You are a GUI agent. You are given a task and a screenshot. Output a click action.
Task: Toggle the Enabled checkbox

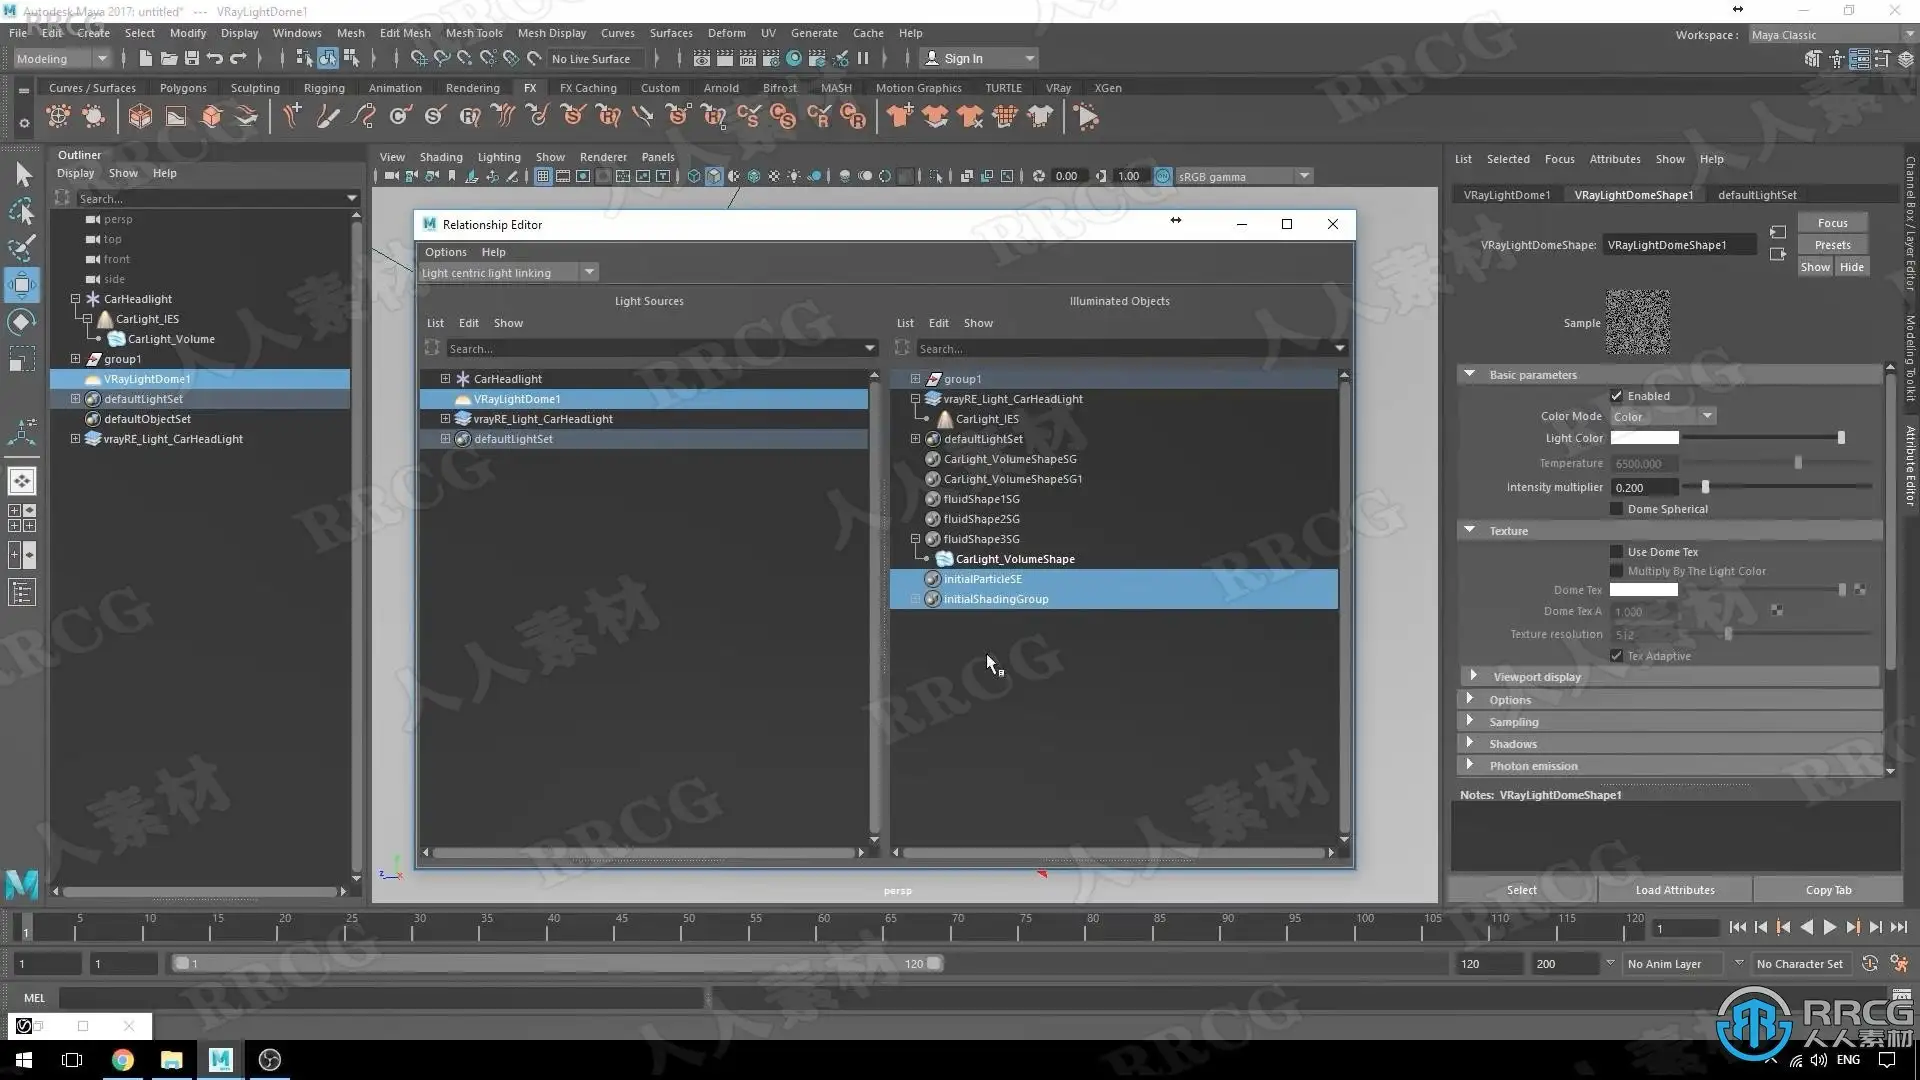(1616, 396)
